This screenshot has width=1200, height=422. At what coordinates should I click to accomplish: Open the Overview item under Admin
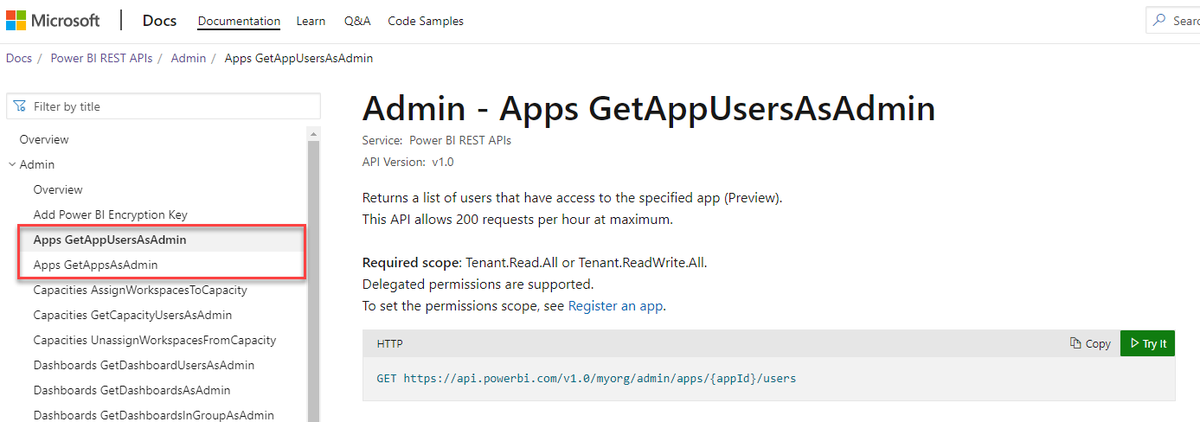click(58, 190)
